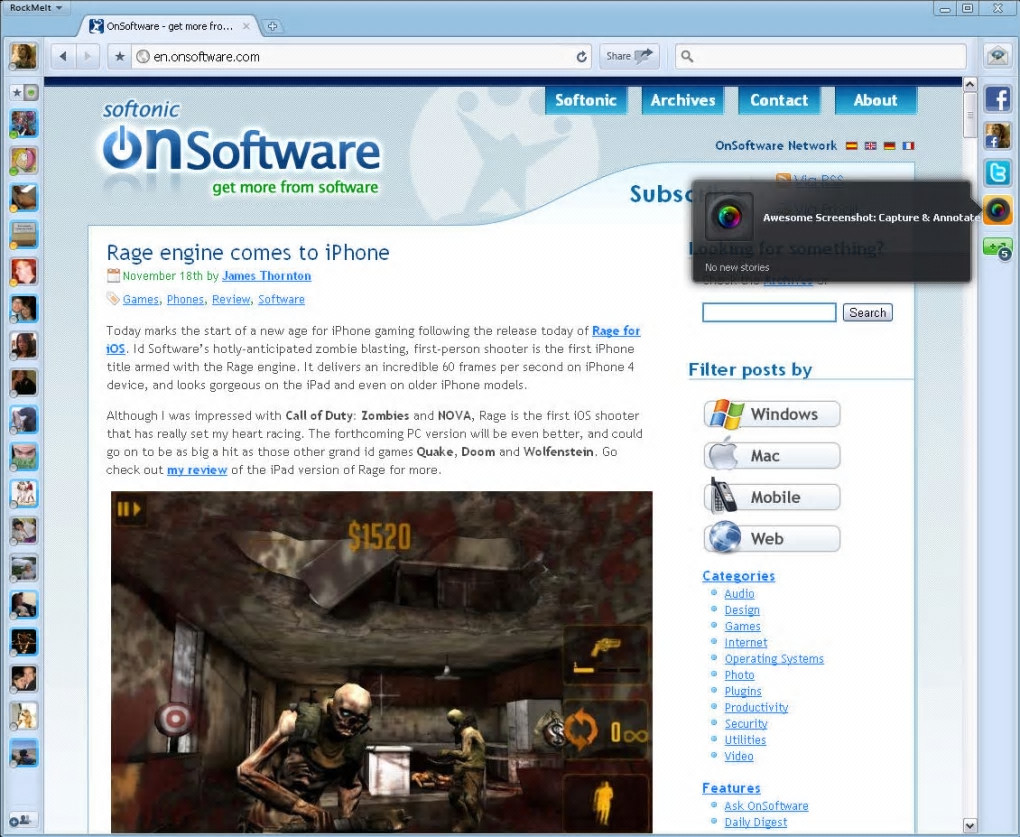The image size is (1020, 837).
Task: Open the user profile avatar at top left
Action: [23, 56]
